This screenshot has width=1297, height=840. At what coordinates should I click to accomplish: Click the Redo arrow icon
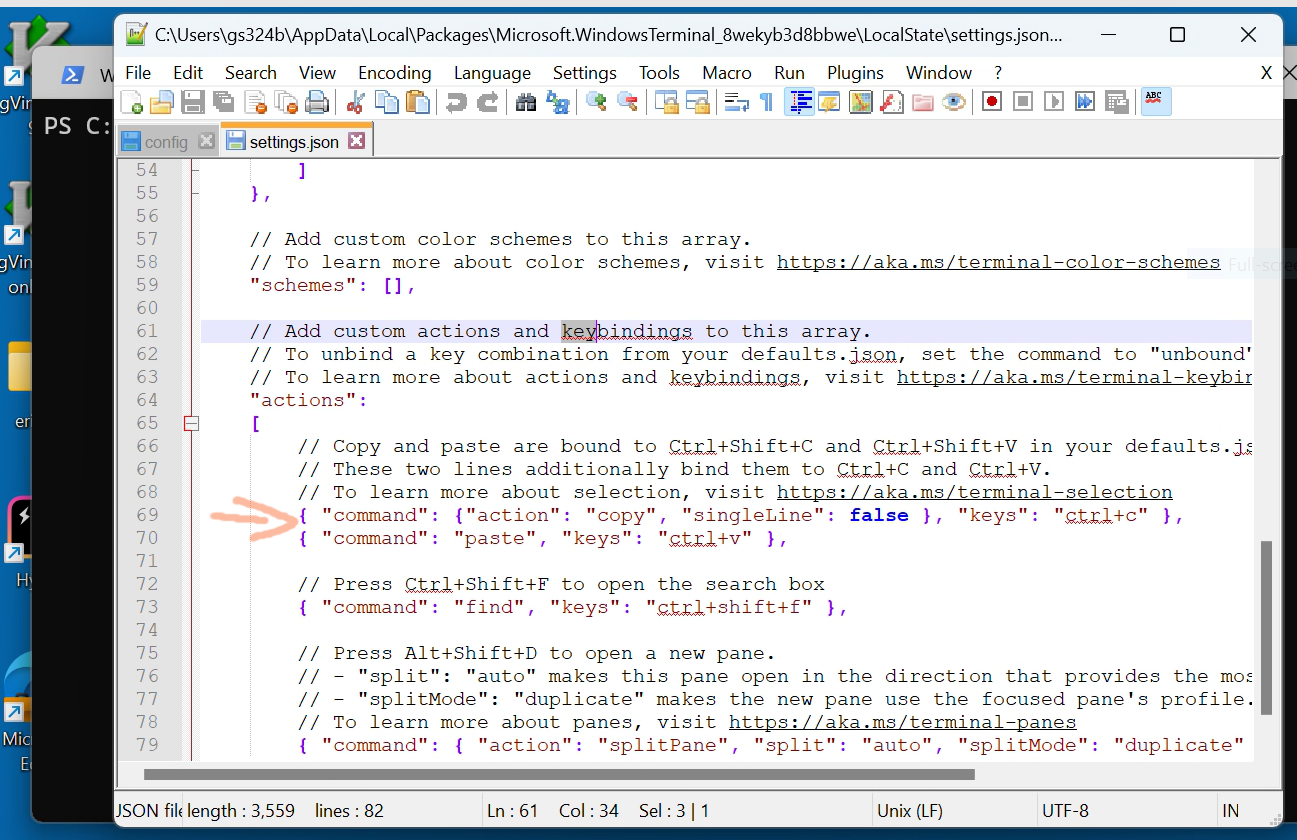[x=487, y=102]
